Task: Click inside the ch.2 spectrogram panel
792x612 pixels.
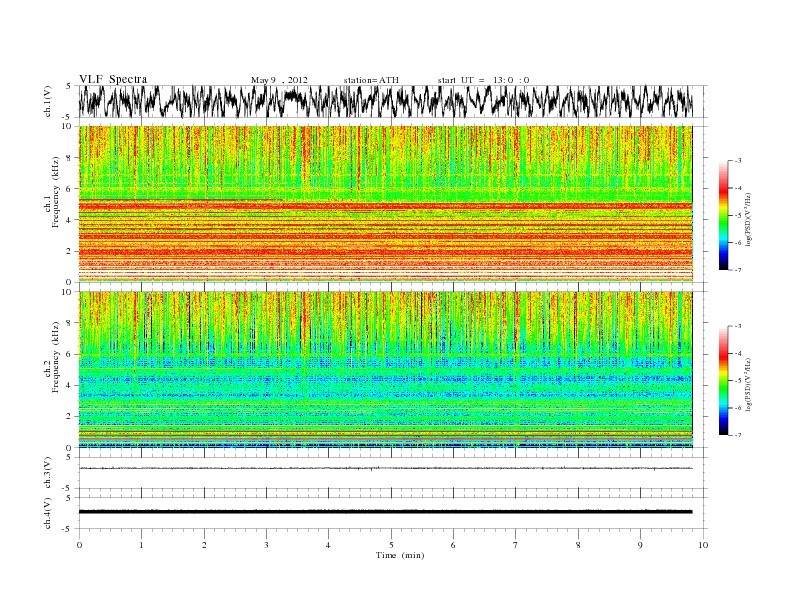Action: (385, 370)
